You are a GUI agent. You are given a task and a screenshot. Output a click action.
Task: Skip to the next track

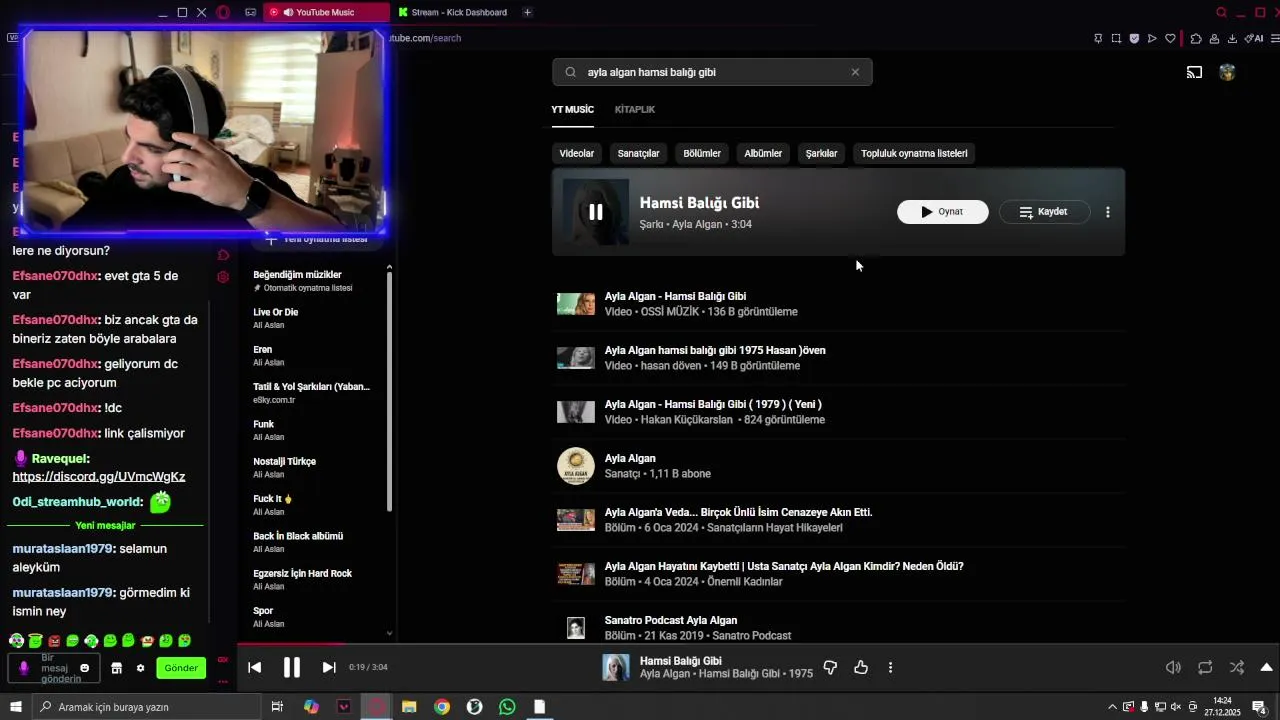coord(329,667)
